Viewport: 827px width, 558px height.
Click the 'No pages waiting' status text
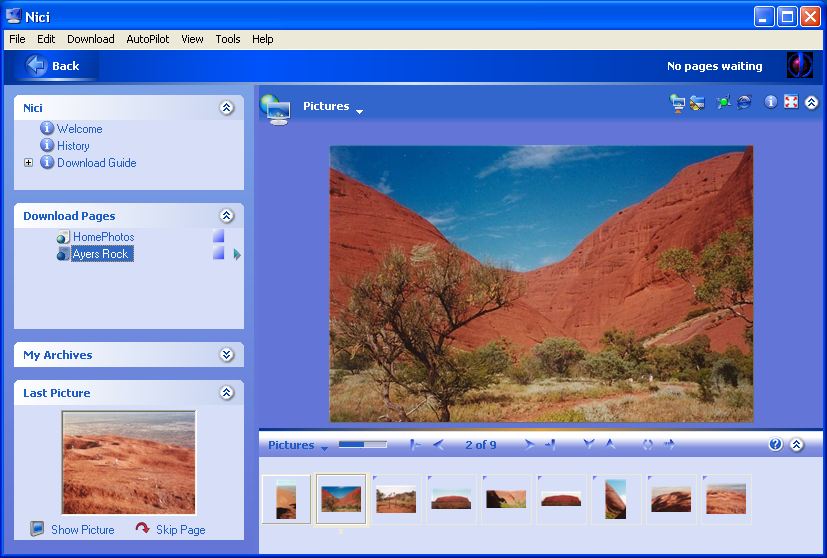coord(715,66)
